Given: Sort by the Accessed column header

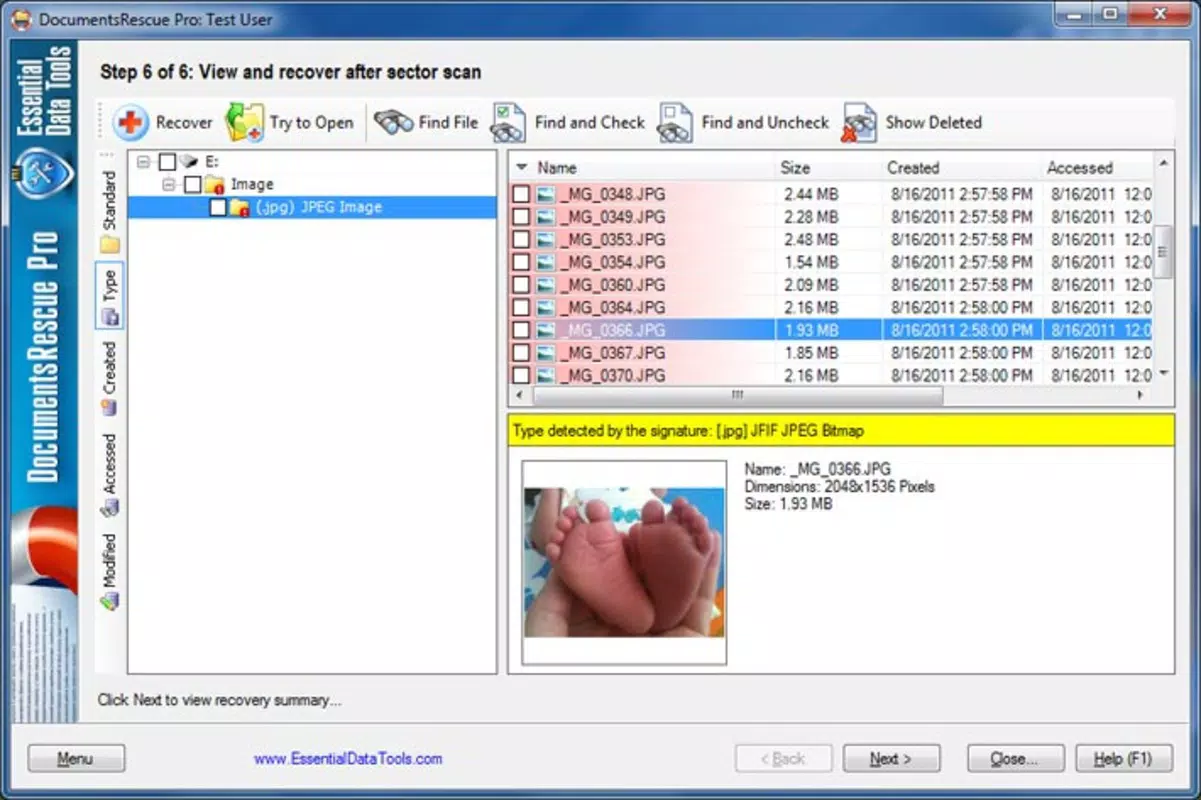Looking at the screenshot, I should tap(1096, 167).
